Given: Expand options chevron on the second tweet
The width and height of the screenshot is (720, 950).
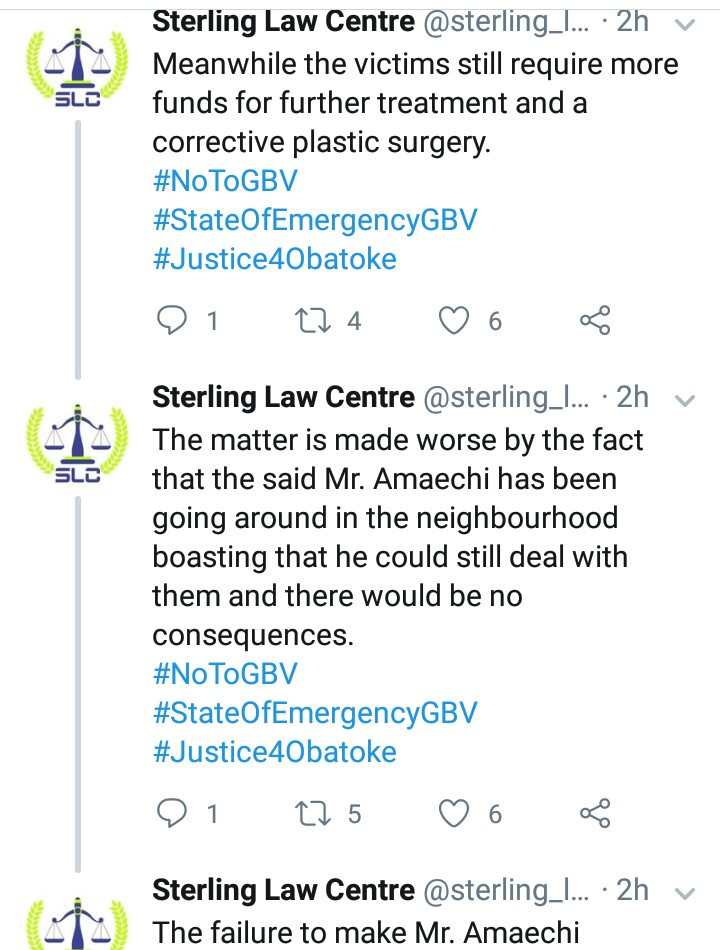Looking at the screenshot, I should [x=685, y=400].
